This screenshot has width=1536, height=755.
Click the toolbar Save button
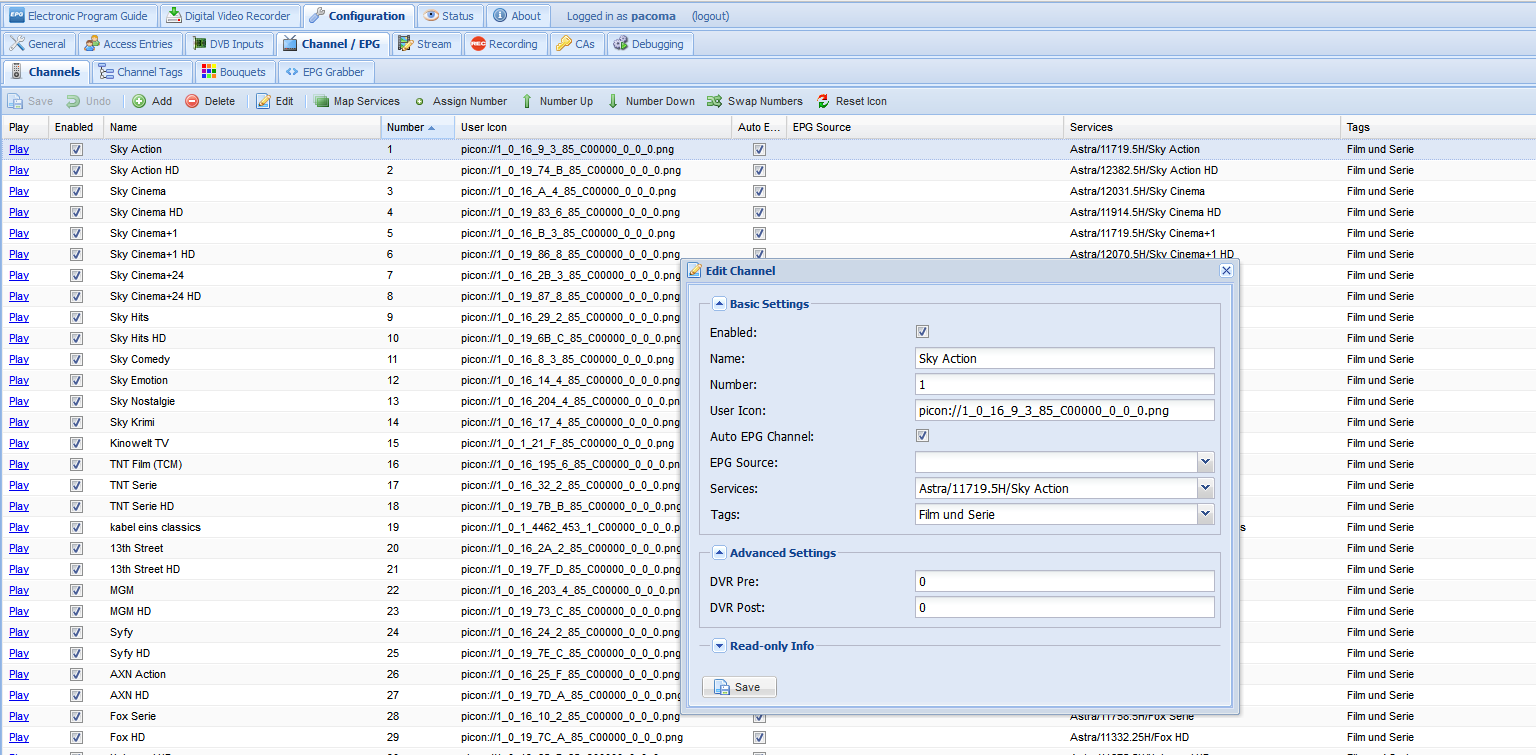30,101
